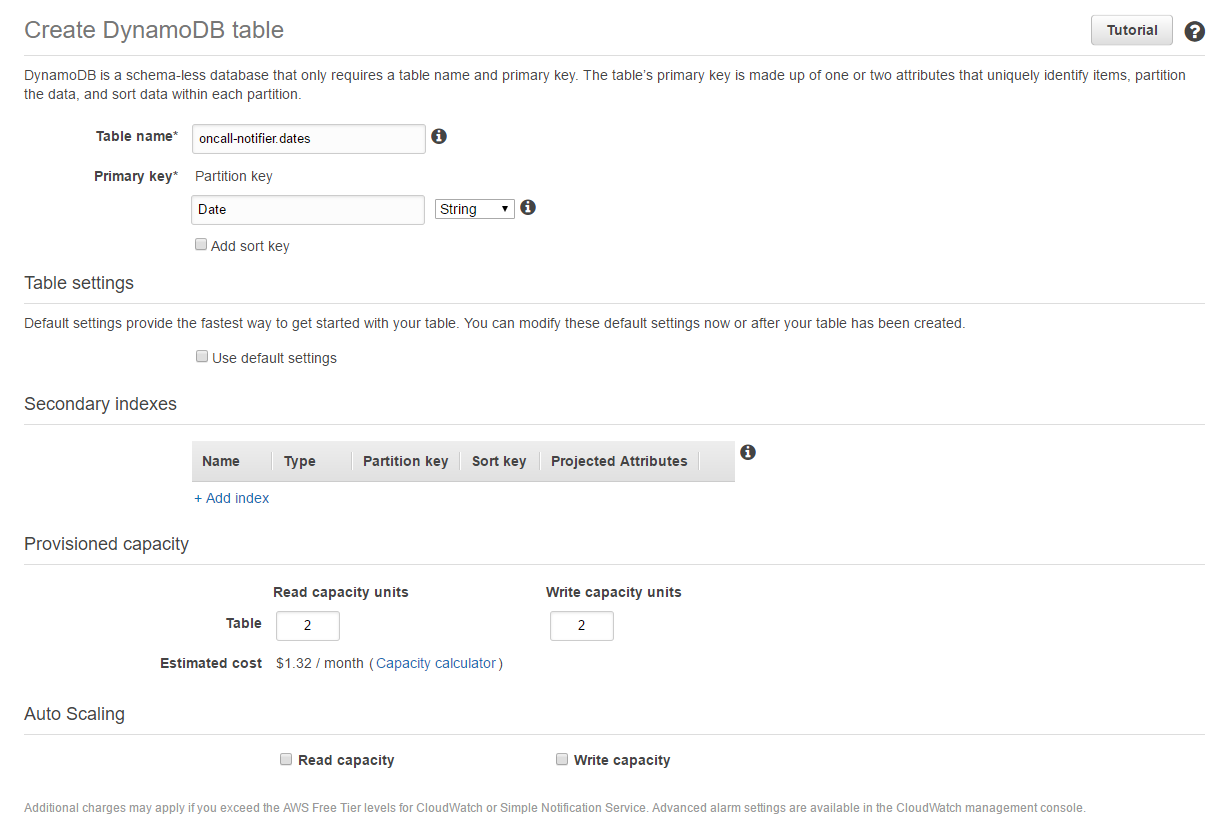
Task: Click the Table name input field
Action: (308, 139)
